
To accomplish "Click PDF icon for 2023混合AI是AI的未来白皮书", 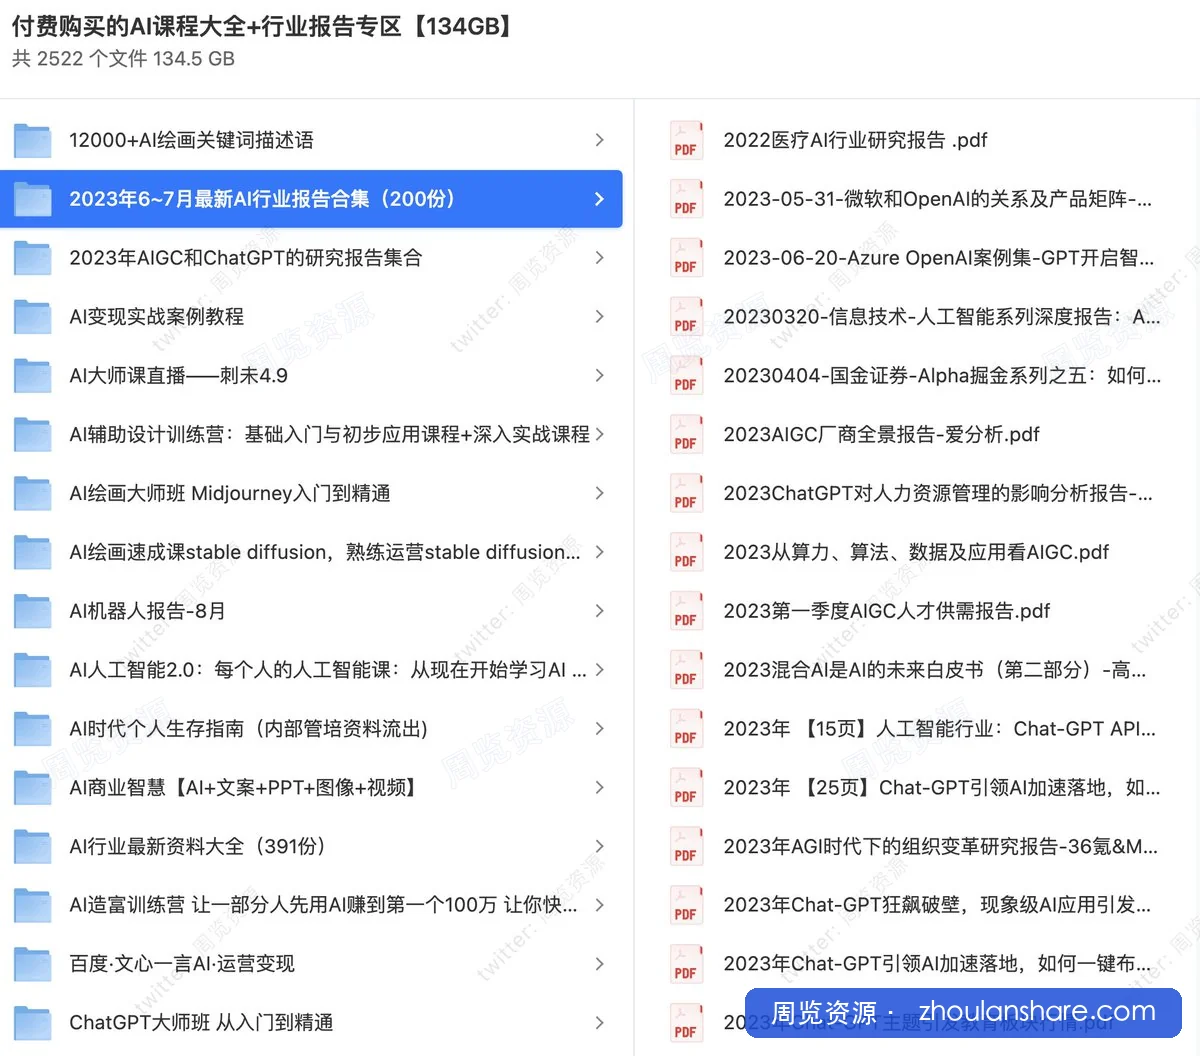I will (685, 670).
